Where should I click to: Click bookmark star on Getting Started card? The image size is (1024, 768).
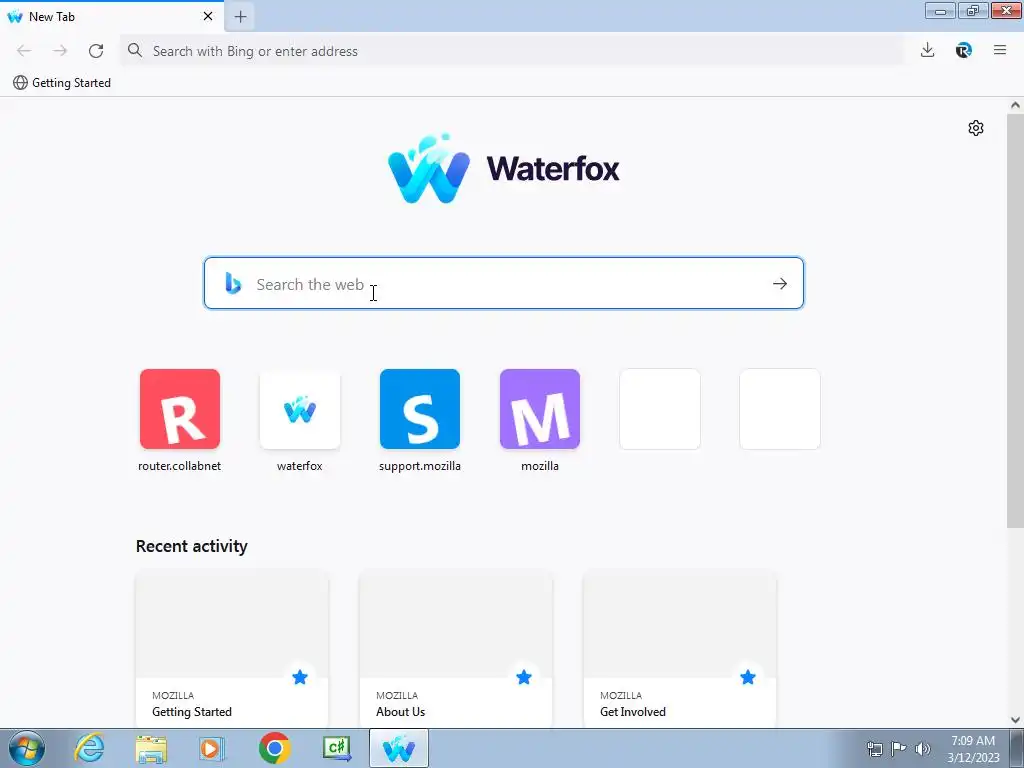300,677
